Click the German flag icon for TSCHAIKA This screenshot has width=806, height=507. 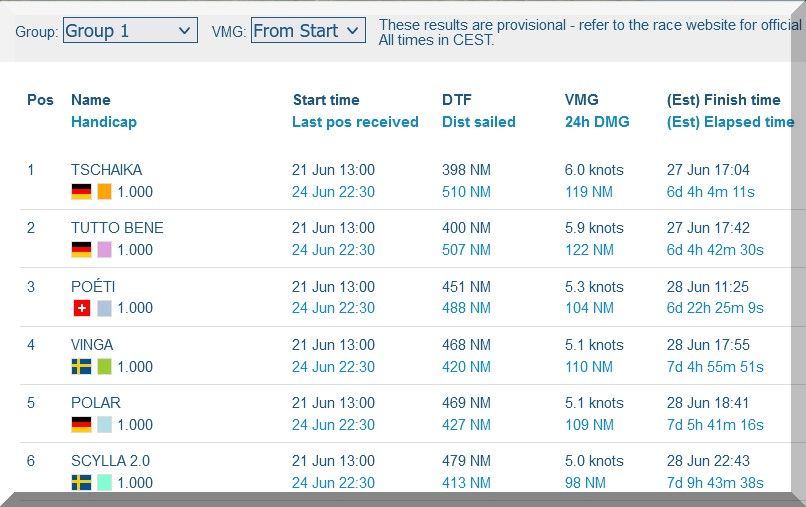[x=81, y=192]
